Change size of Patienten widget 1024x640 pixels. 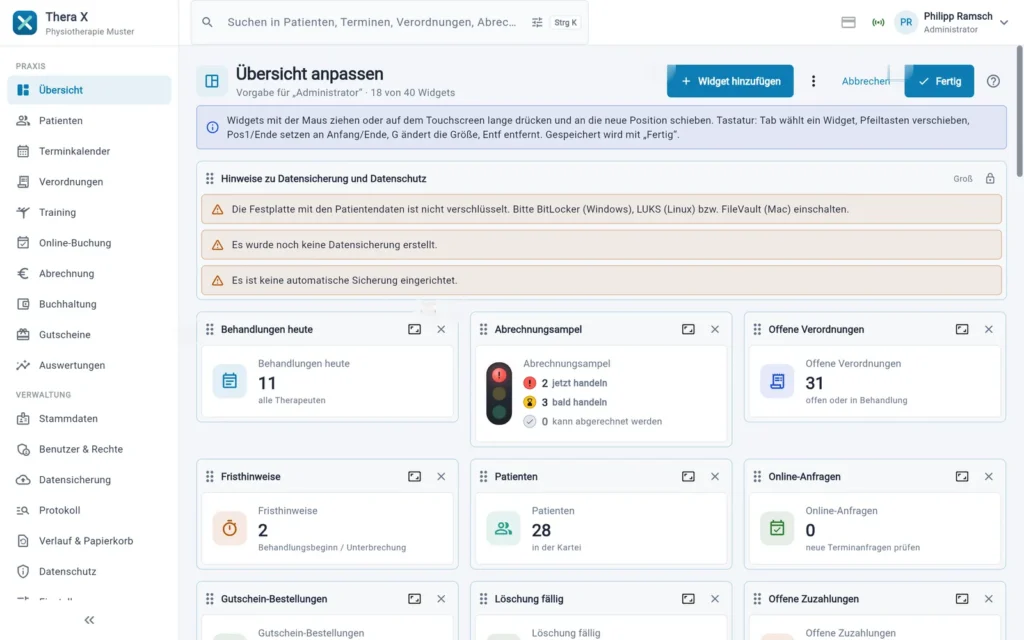[x=688, y=477]
